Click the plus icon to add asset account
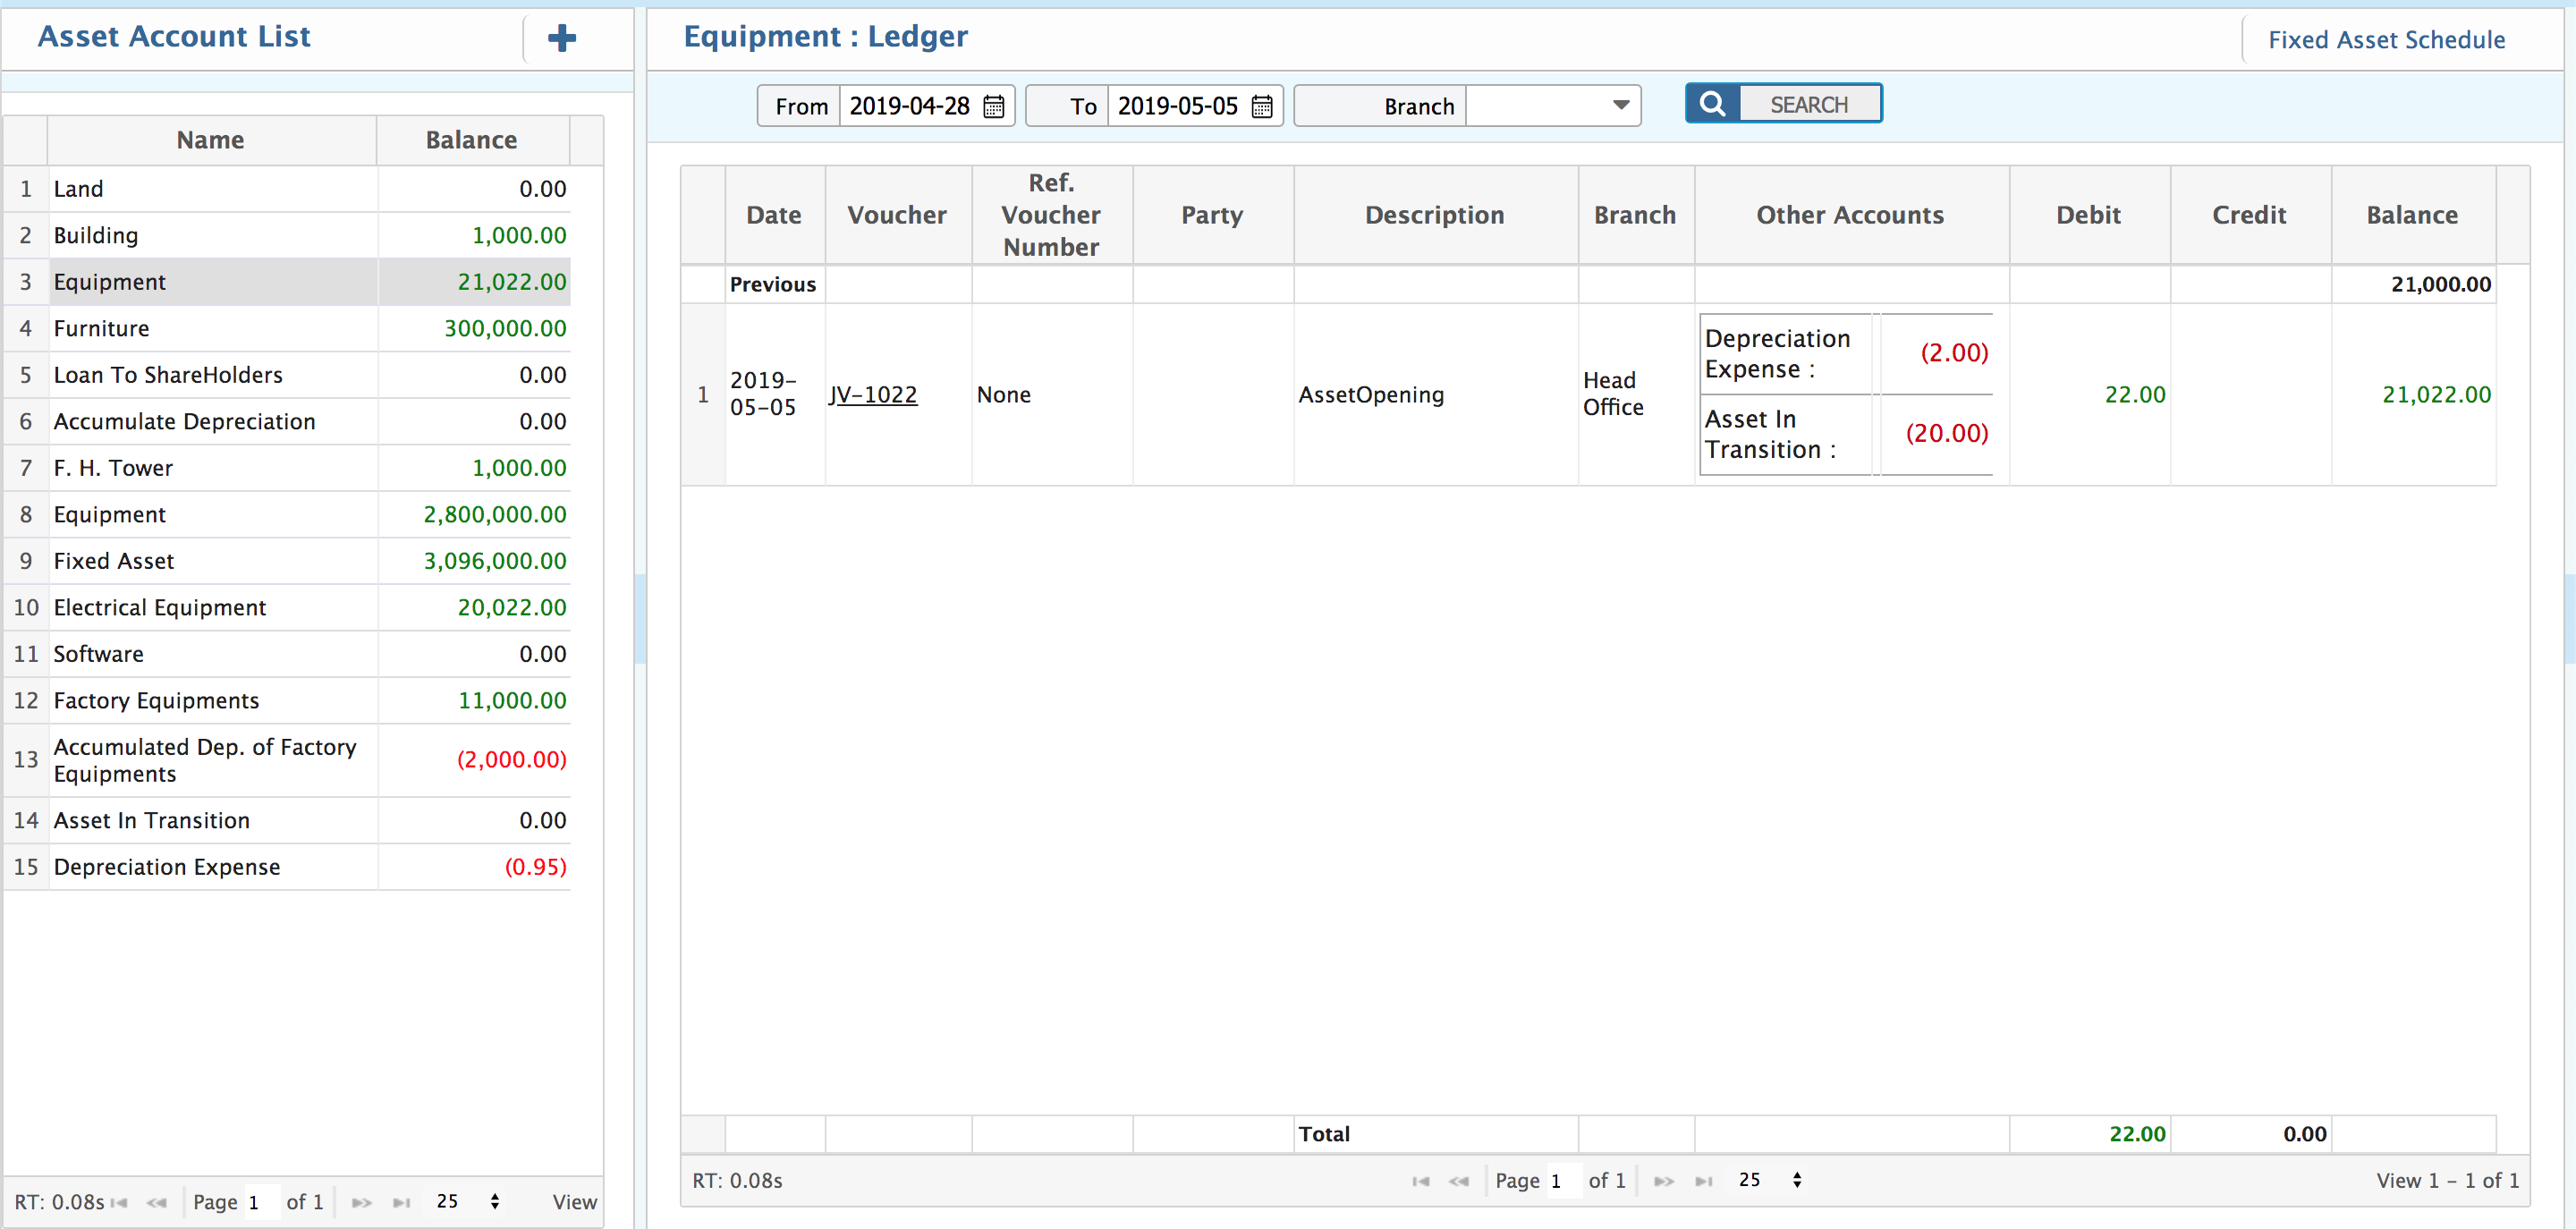 point(561,38)
